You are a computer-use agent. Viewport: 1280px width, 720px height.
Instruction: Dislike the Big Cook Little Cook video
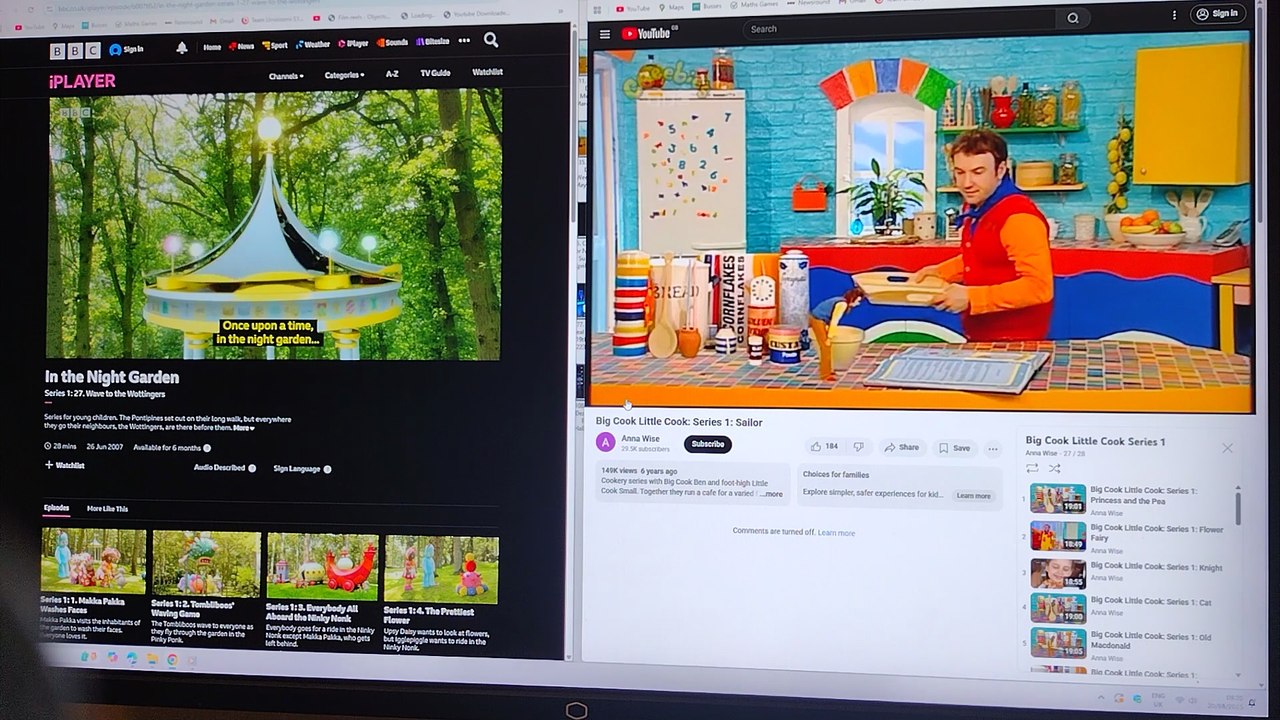tap(858, 447)
